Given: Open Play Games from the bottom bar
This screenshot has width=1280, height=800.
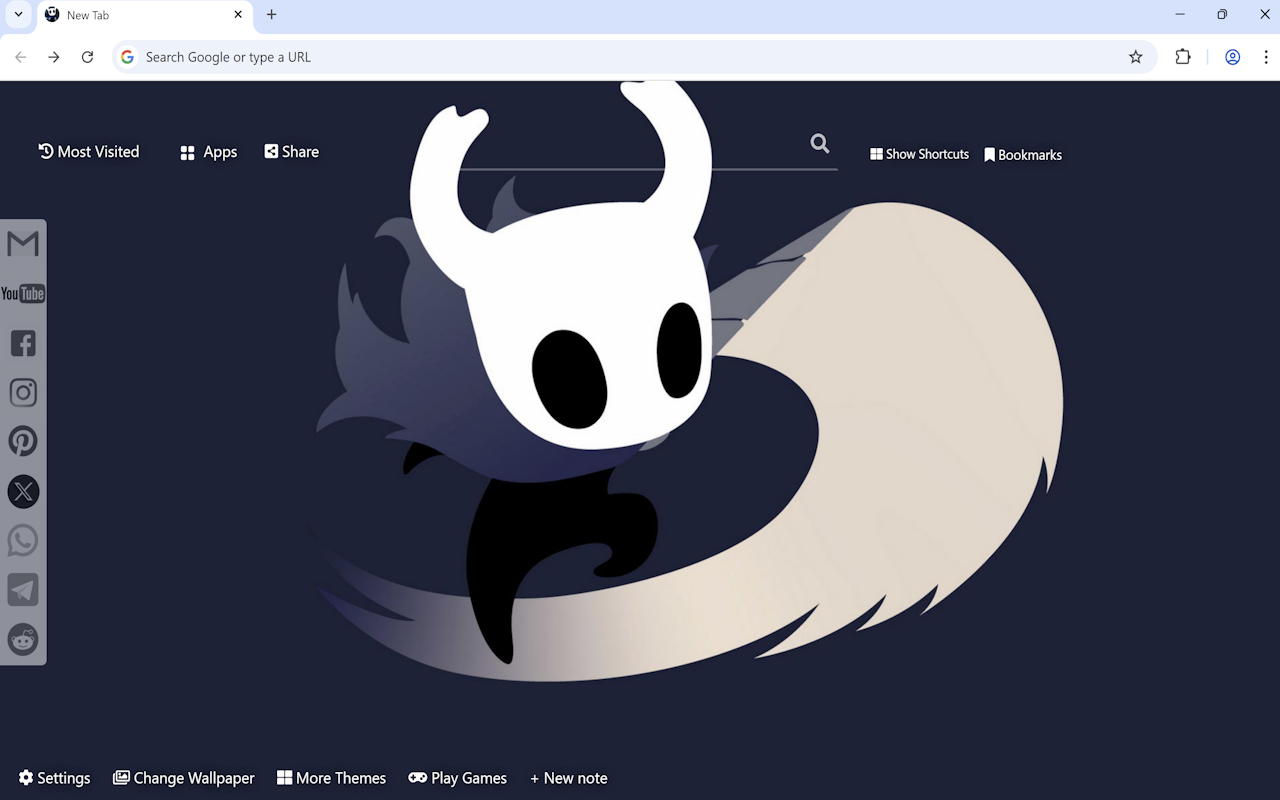Looking at the screenshot, I should pyautogui.click(x=457, y=777).
